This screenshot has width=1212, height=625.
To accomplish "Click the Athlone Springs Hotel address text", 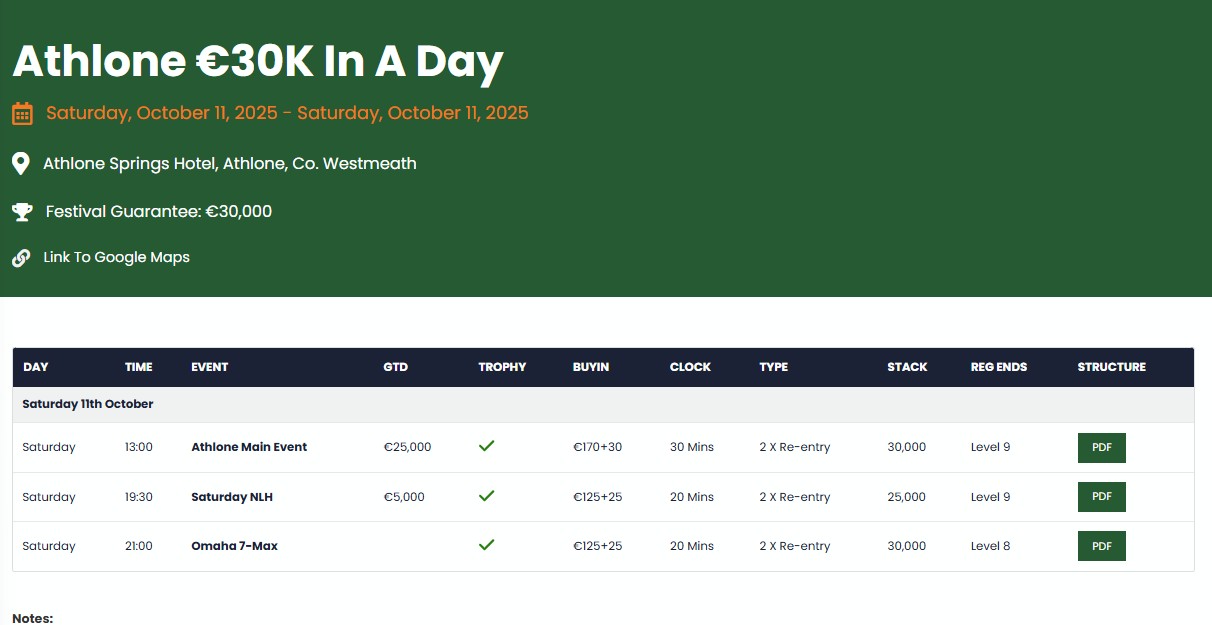I will point(229,163).
